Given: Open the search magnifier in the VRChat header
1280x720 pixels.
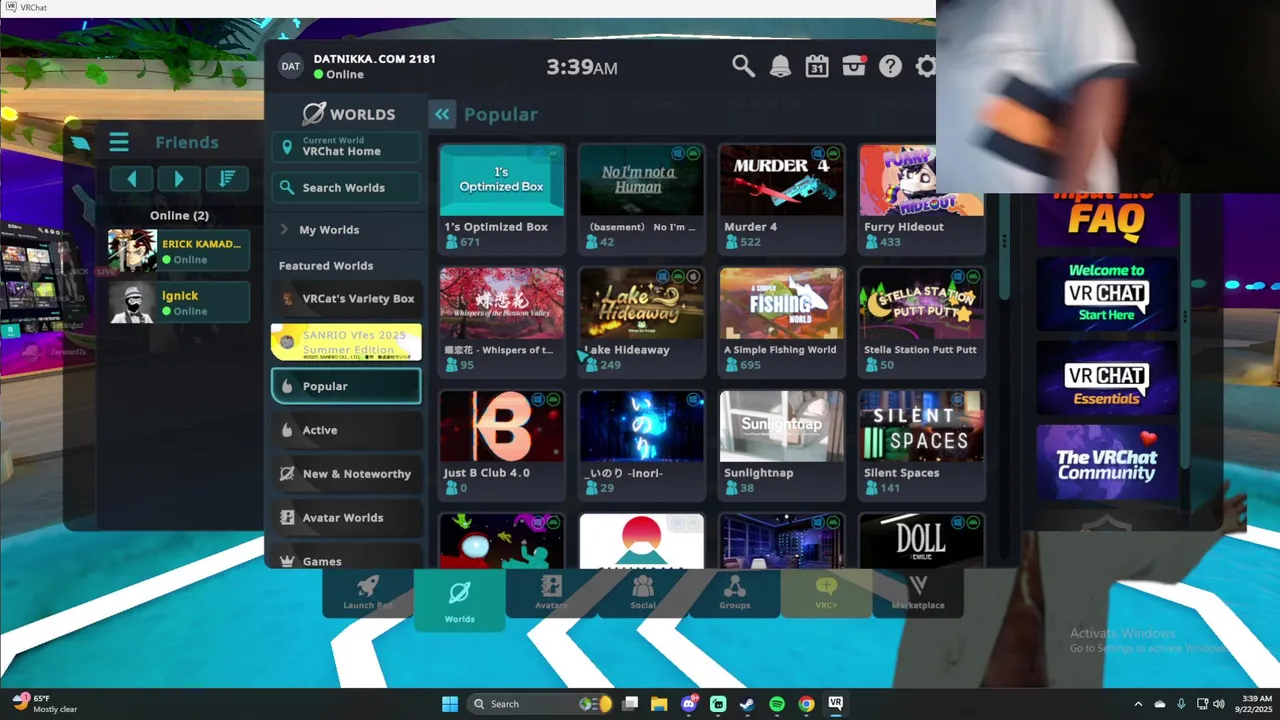Looking at the screenshot, I should (742, 66).
